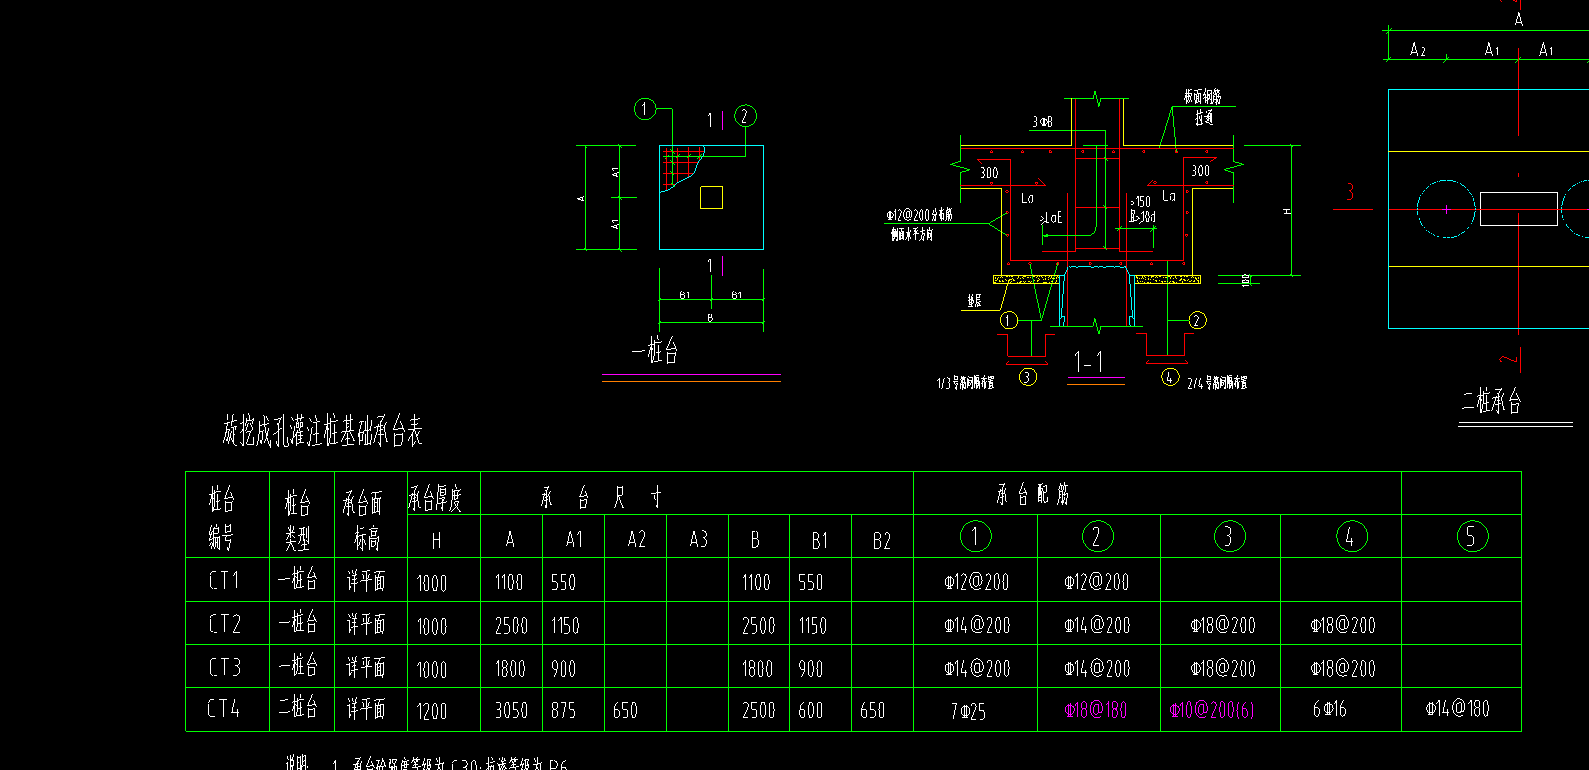Viewport: 1589px width, 770px height.
Task: Click 1800 under column B in CT3 row
Action: coord(758,669)
